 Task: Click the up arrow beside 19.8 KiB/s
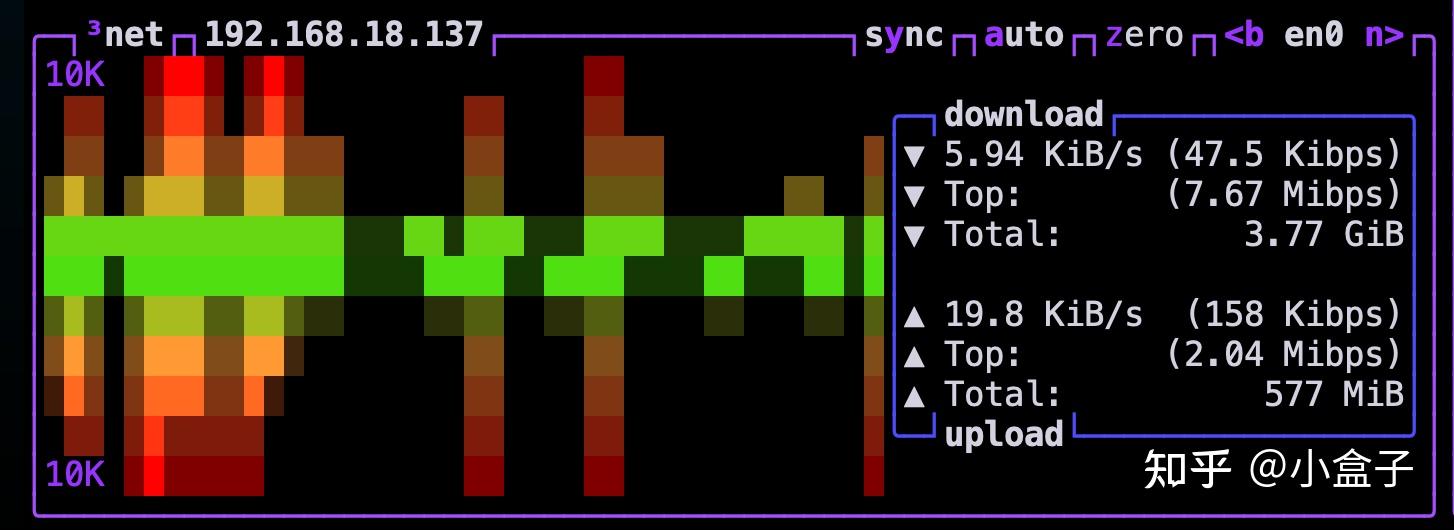(914, 316)
